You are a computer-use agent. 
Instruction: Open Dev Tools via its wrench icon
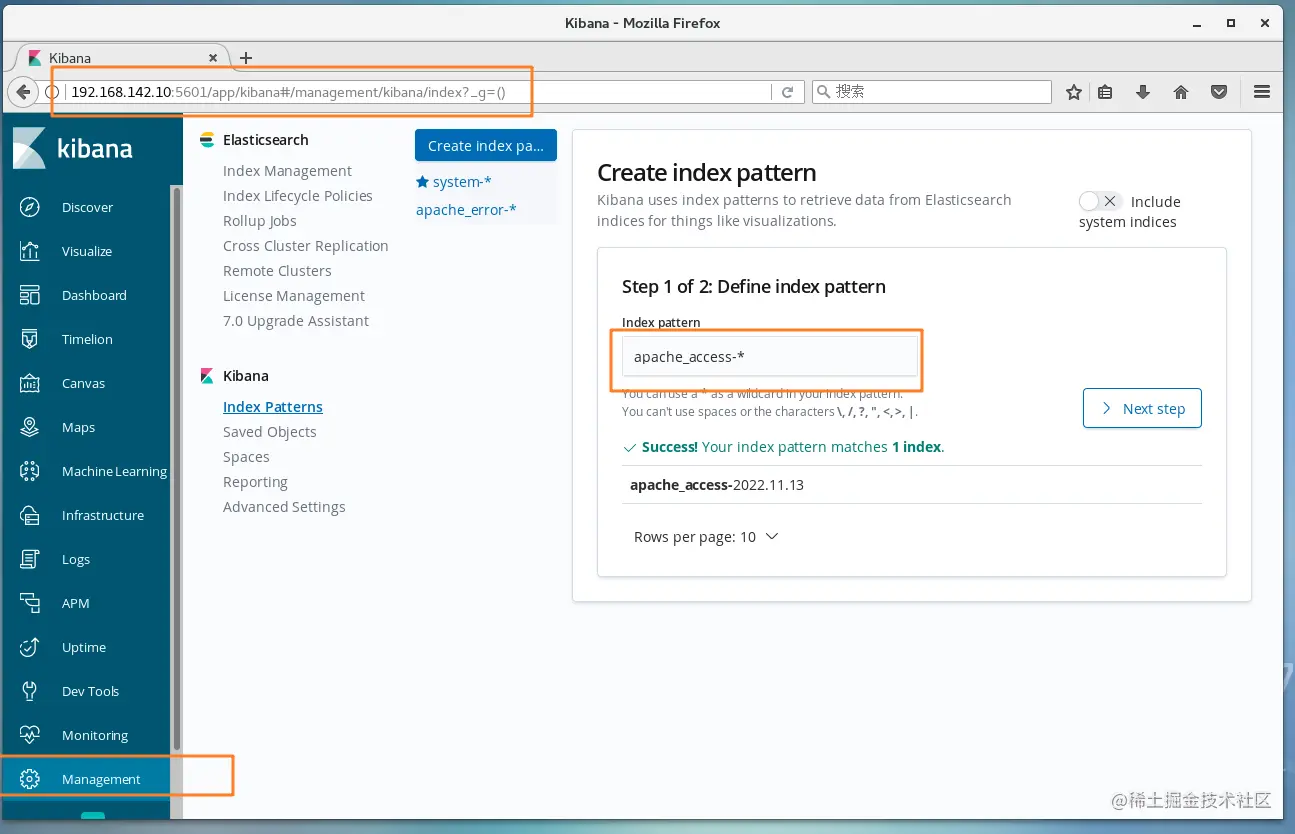(30, 691)
